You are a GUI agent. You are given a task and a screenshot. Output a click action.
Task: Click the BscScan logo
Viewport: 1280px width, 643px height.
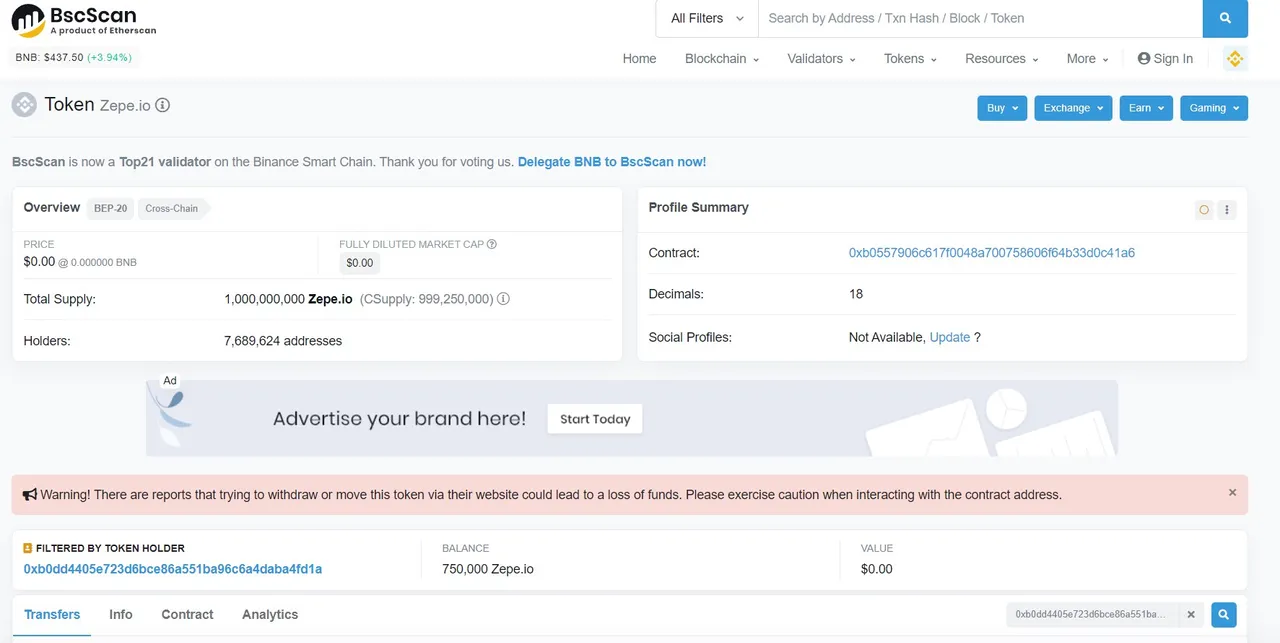(x=84, y=20)
